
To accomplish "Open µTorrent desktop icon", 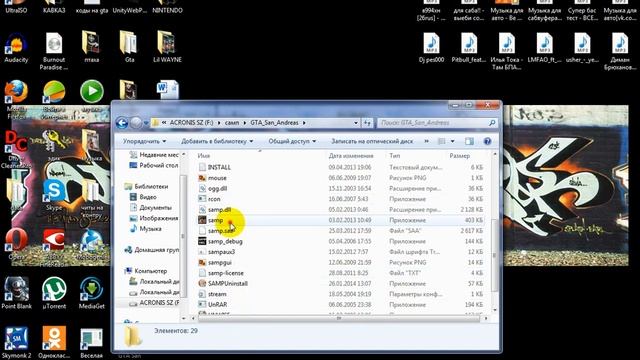I will tap(54, 292).
